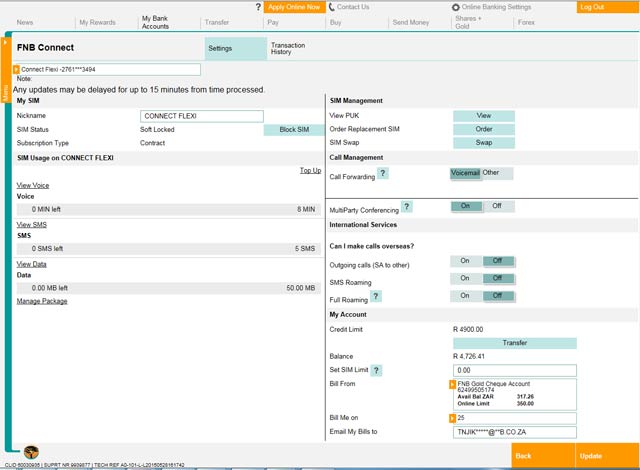The image size is (640, 470).
Task: Show help for Set SIM Limit
Action: 377,370
